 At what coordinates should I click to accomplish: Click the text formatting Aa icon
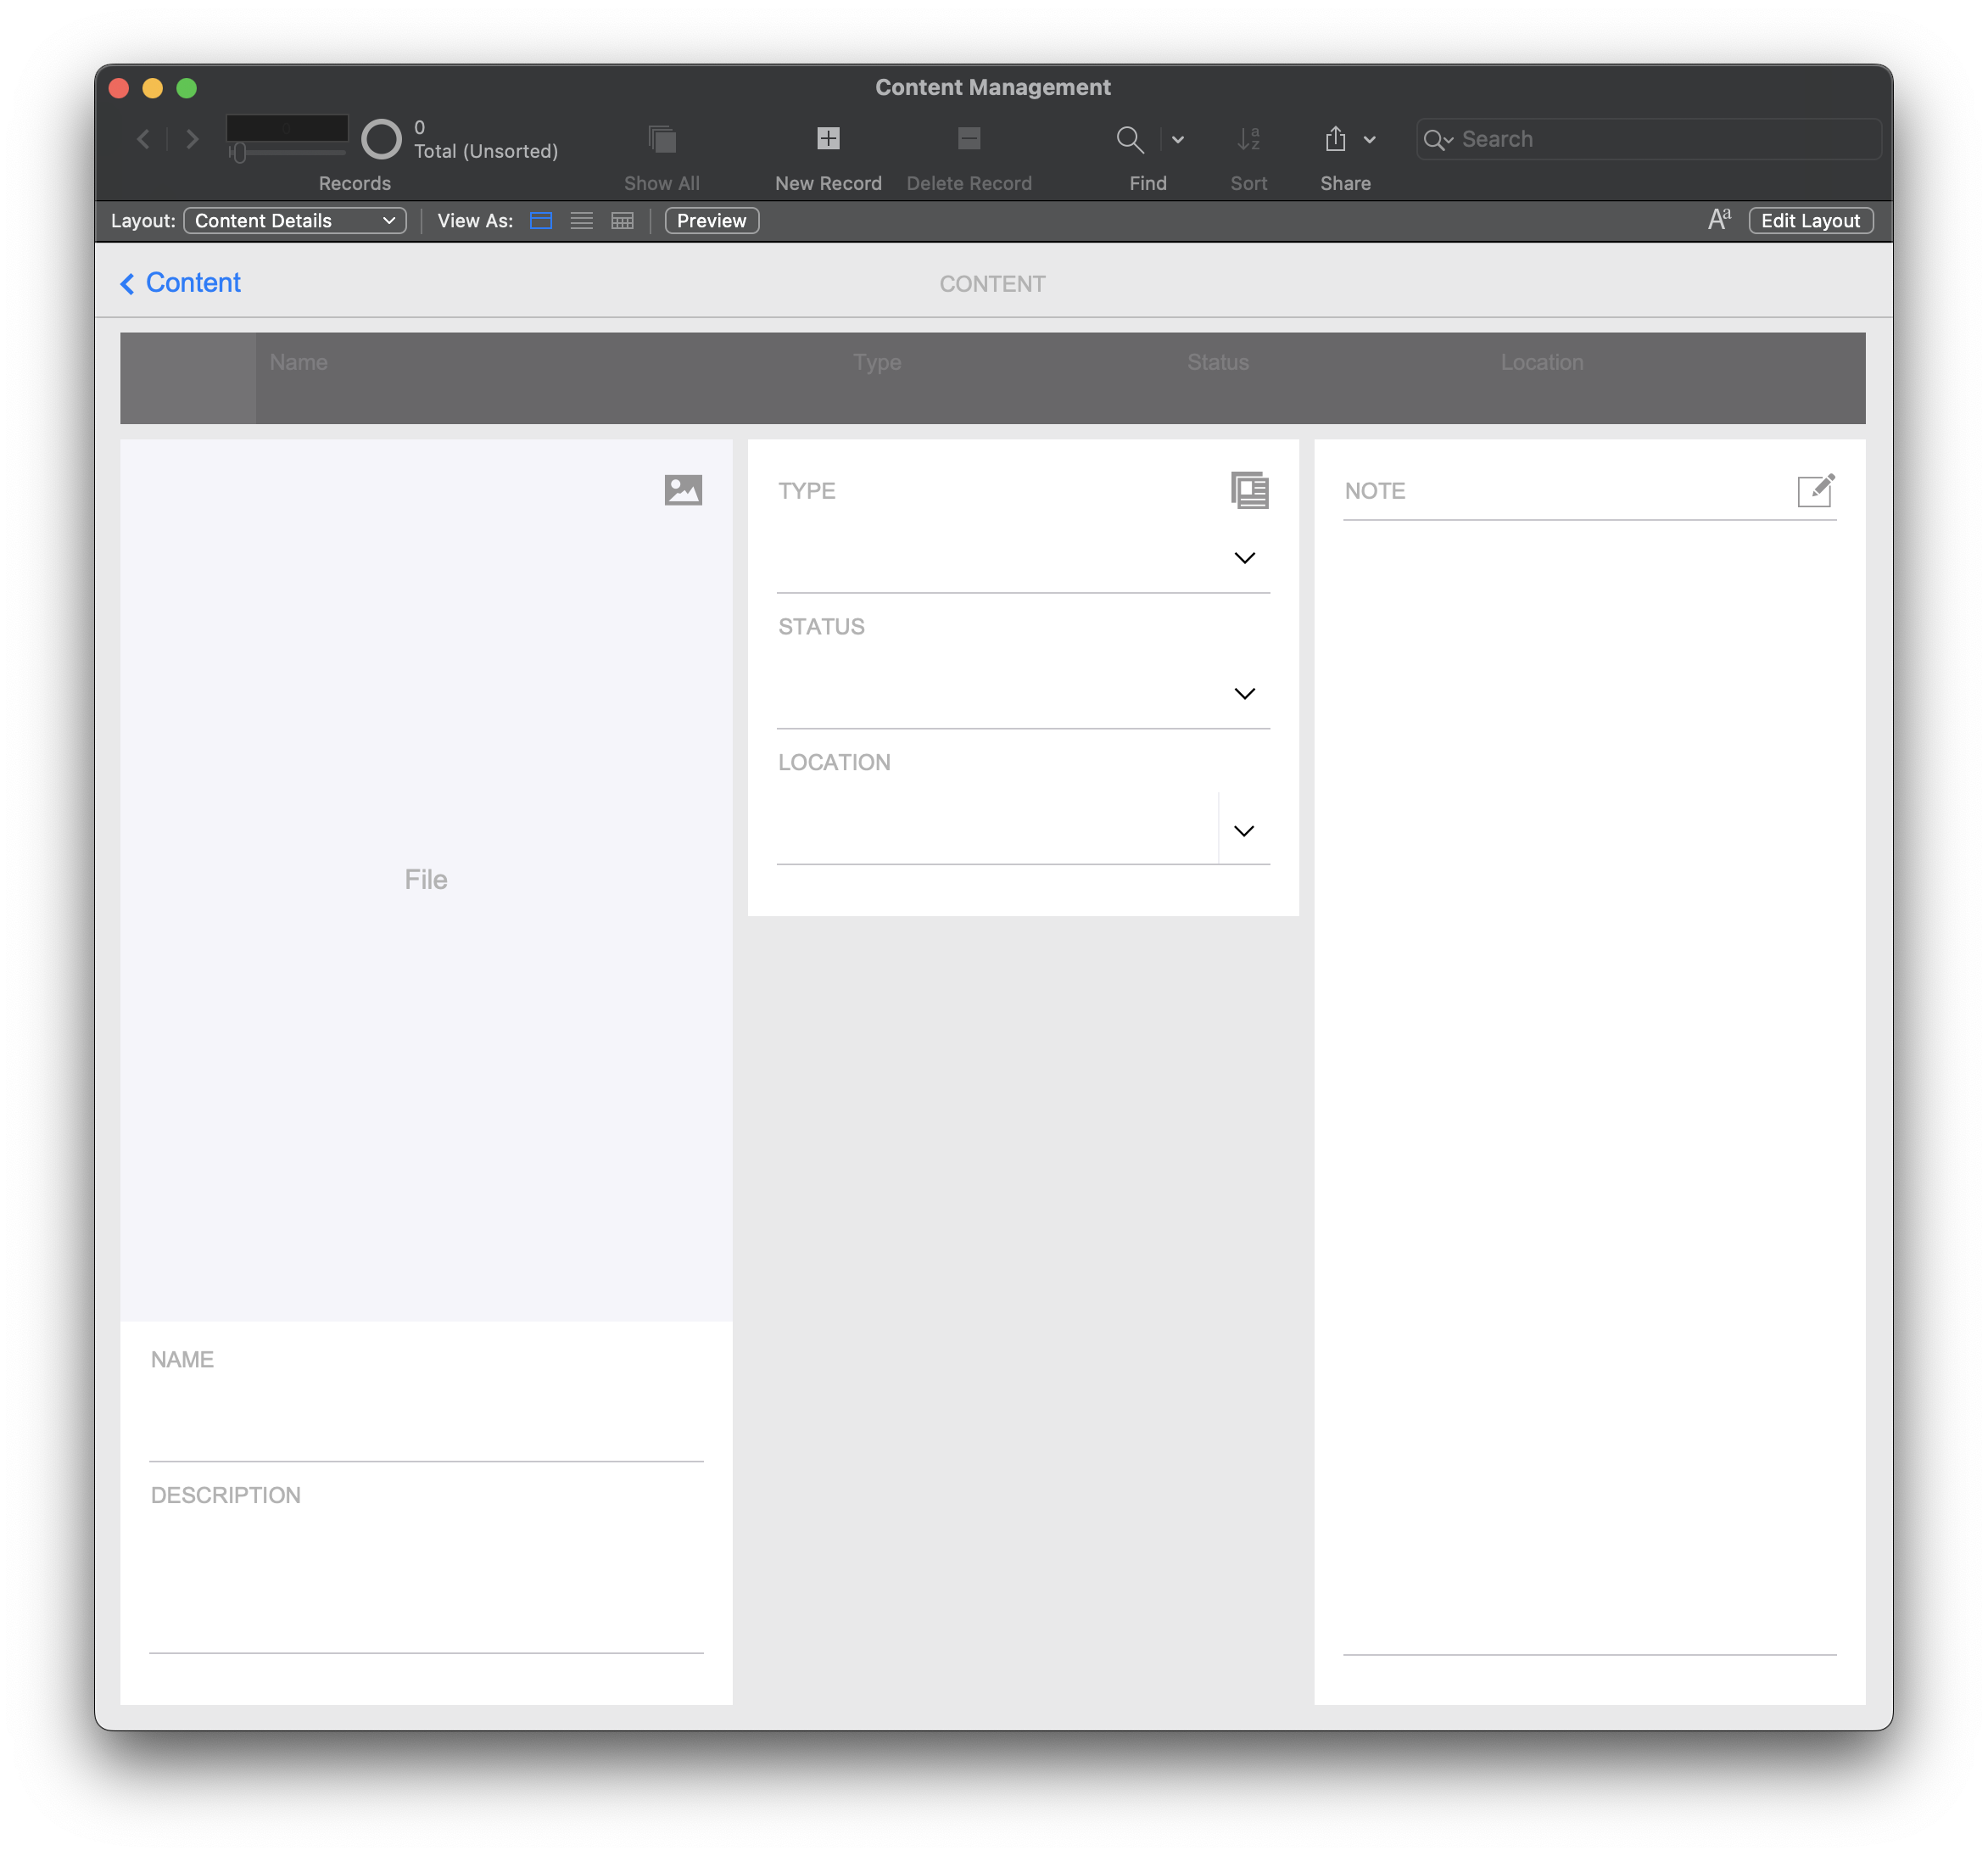coord(1718,219)
